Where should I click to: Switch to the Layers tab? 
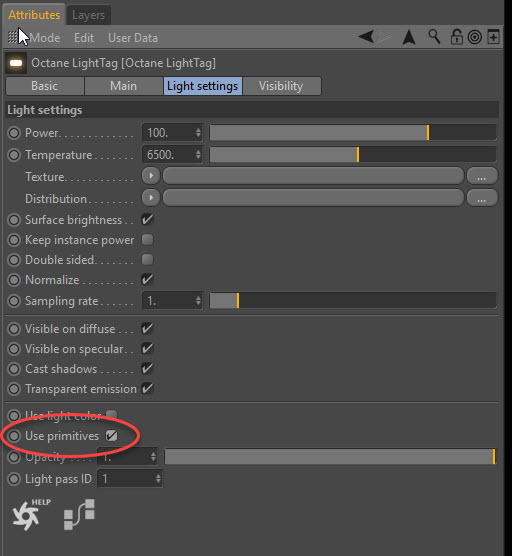tap(88, 15)
